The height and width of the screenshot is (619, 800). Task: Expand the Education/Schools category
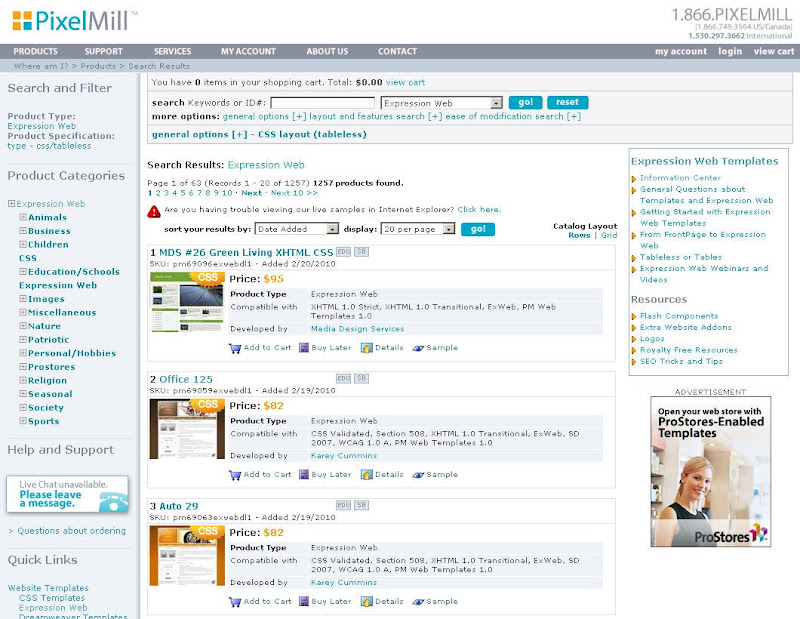[x=22, y=271]
